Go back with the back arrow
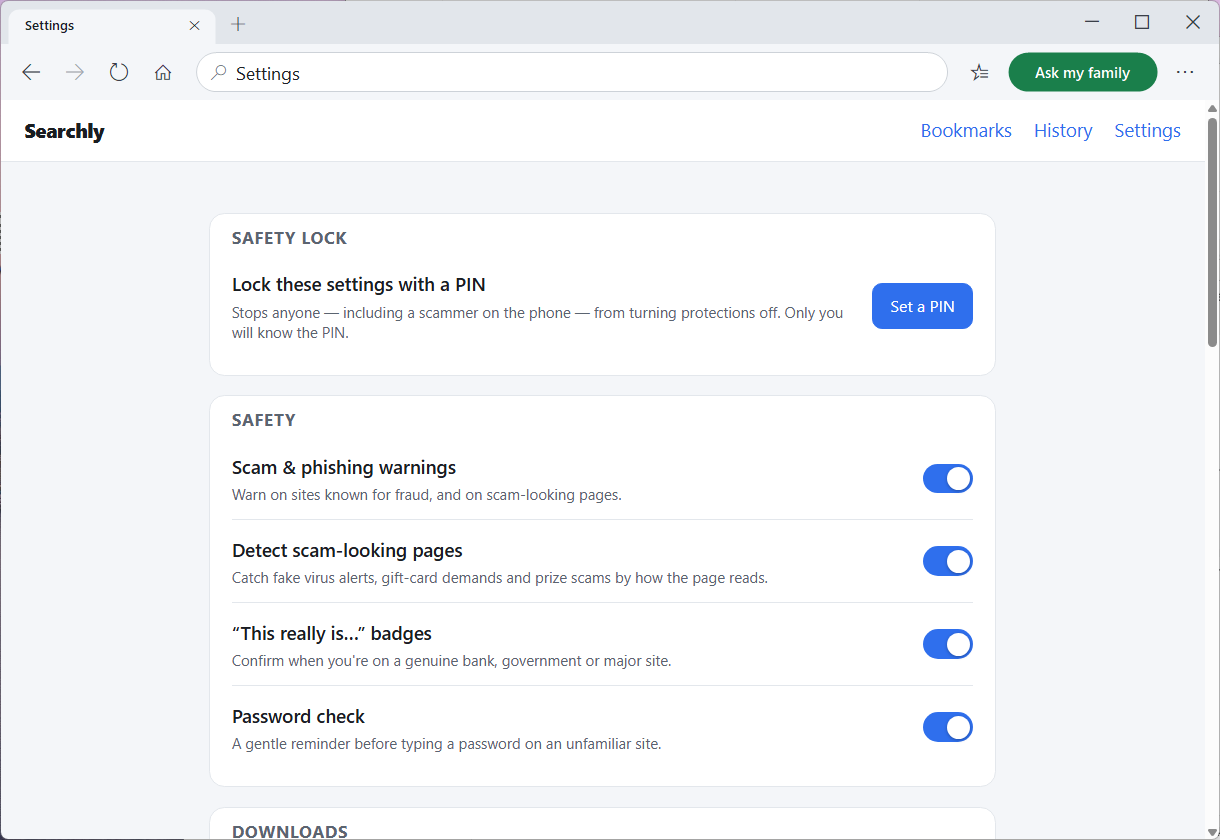 [31, 72]
